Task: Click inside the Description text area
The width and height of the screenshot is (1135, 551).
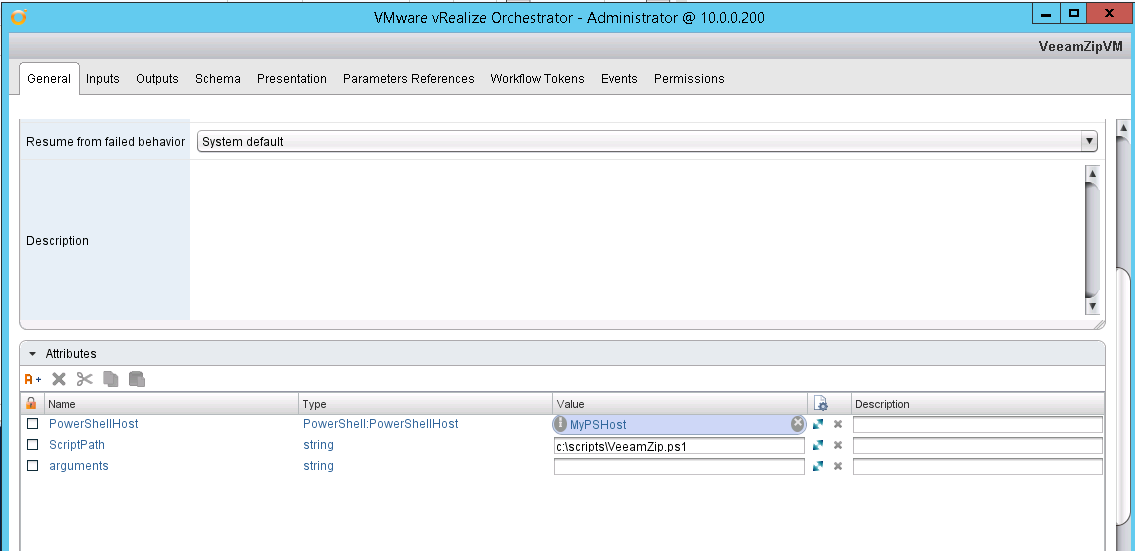Action: click(x=637, y=240)
